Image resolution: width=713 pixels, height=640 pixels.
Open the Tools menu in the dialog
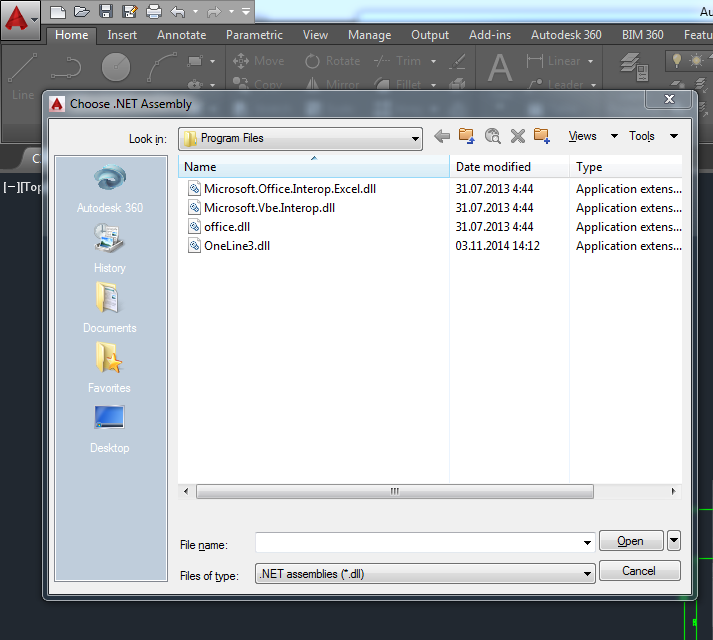point(653,136)
